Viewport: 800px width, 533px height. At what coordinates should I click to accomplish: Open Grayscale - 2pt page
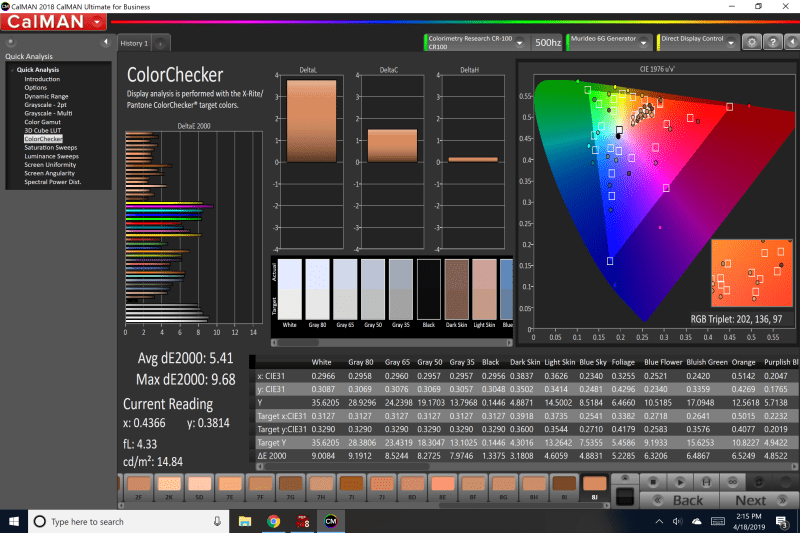pos(45,105)
